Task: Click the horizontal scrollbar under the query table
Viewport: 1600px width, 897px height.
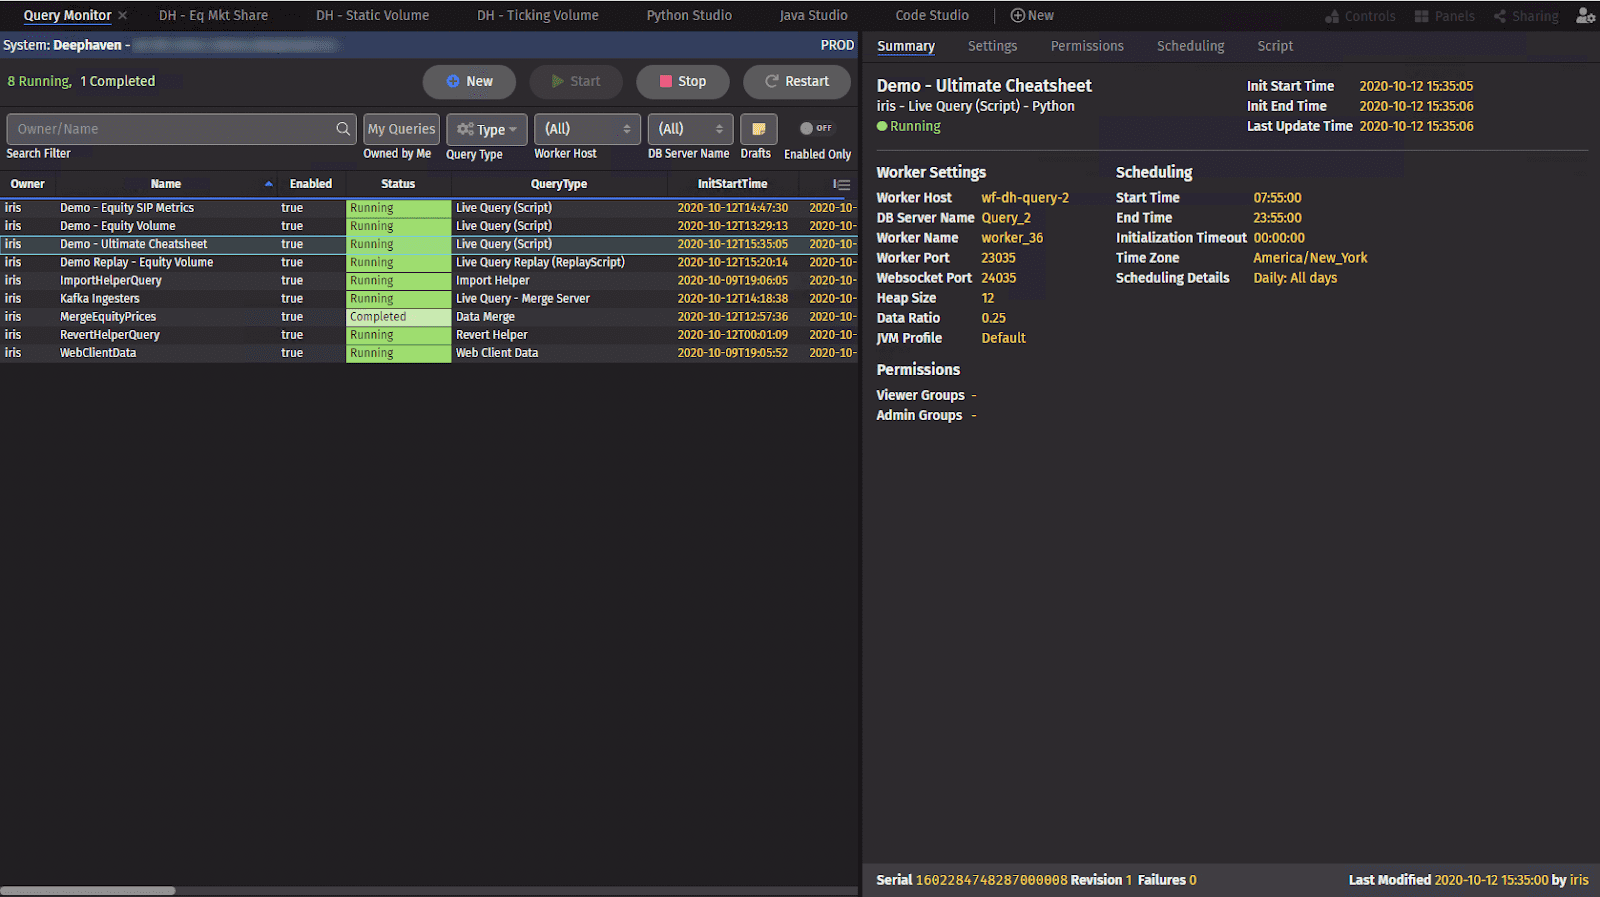Action: (88, 890)
